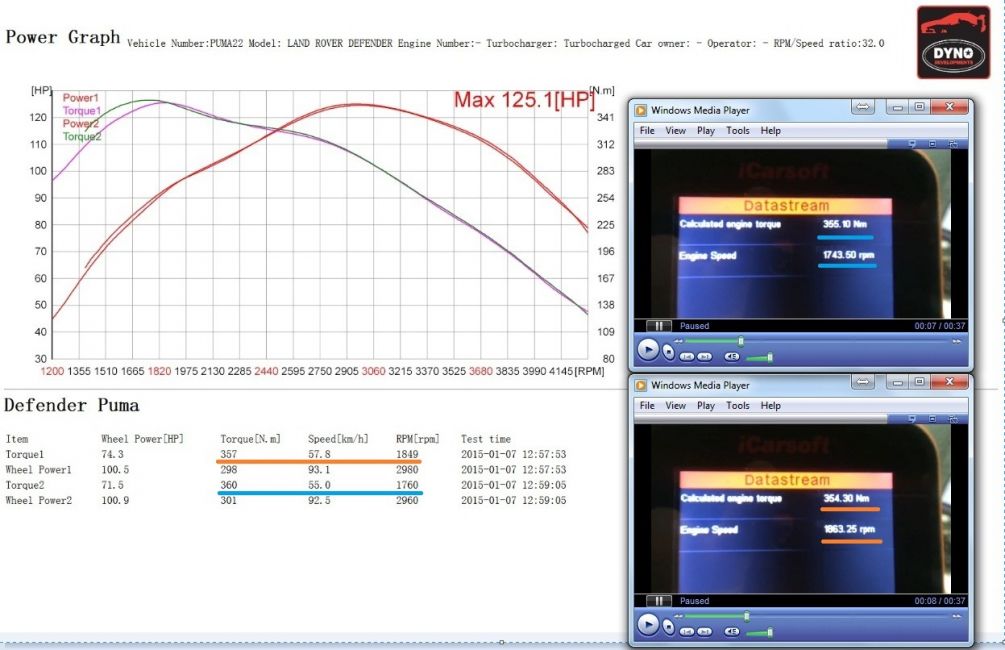Click the Torque1 row label in the table
1005x650 pixels.
25,454
